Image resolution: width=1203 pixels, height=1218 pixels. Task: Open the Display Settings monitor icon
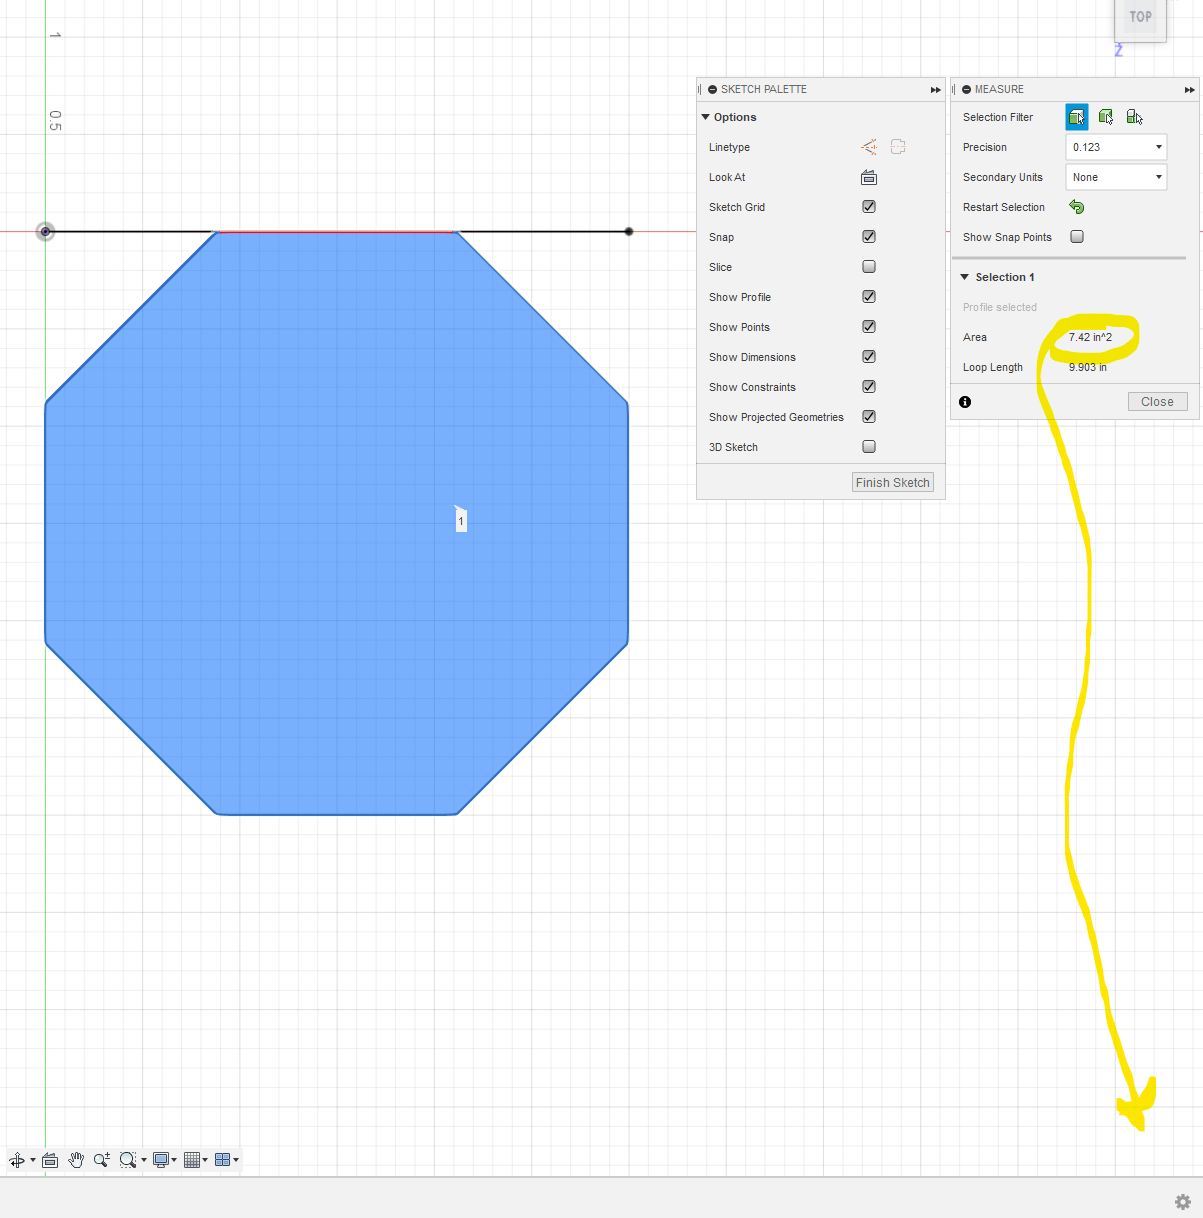[x=160, y=1160]
